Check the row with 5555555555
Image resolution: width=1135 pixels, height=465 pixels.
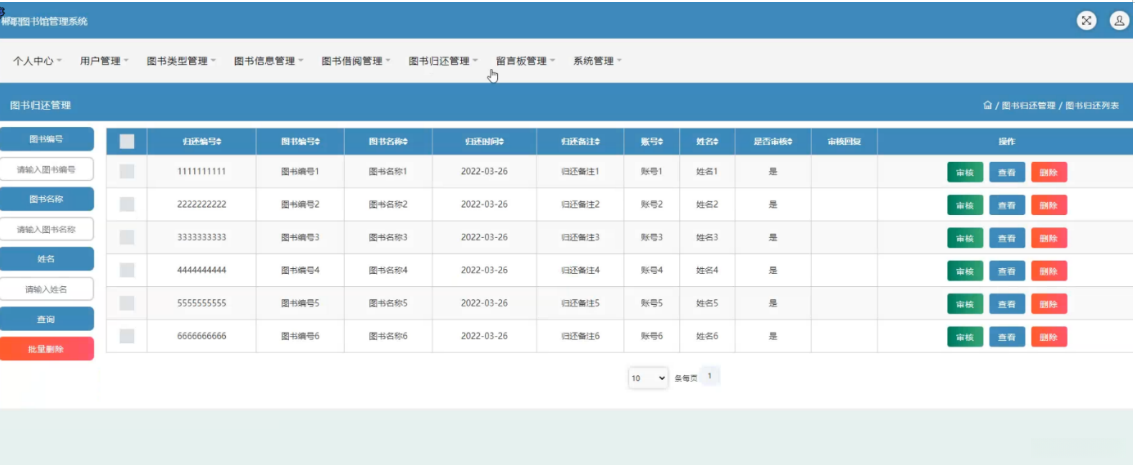127,303
